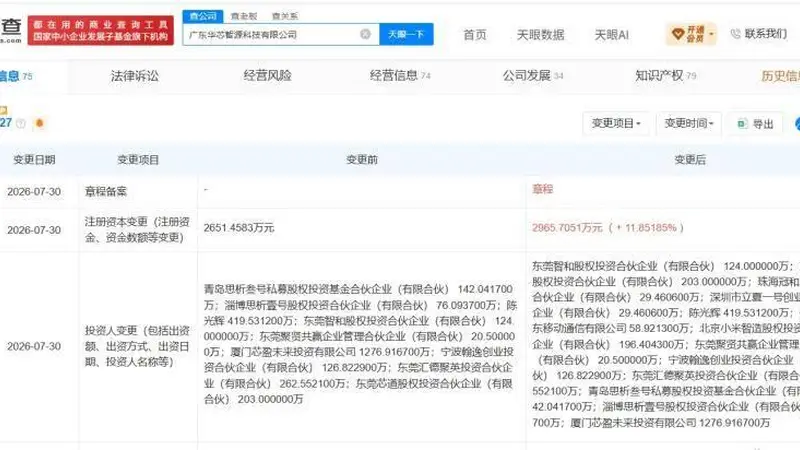Open the 变更项目 filter dropdown
The image size is (800, 450).
[x=616, y=123]
